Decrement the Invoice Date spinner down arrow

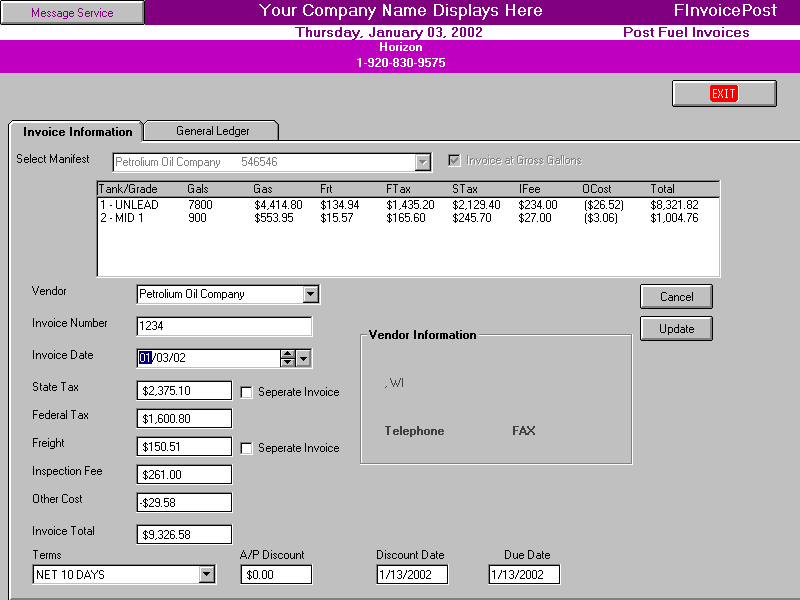coord(288,362)
